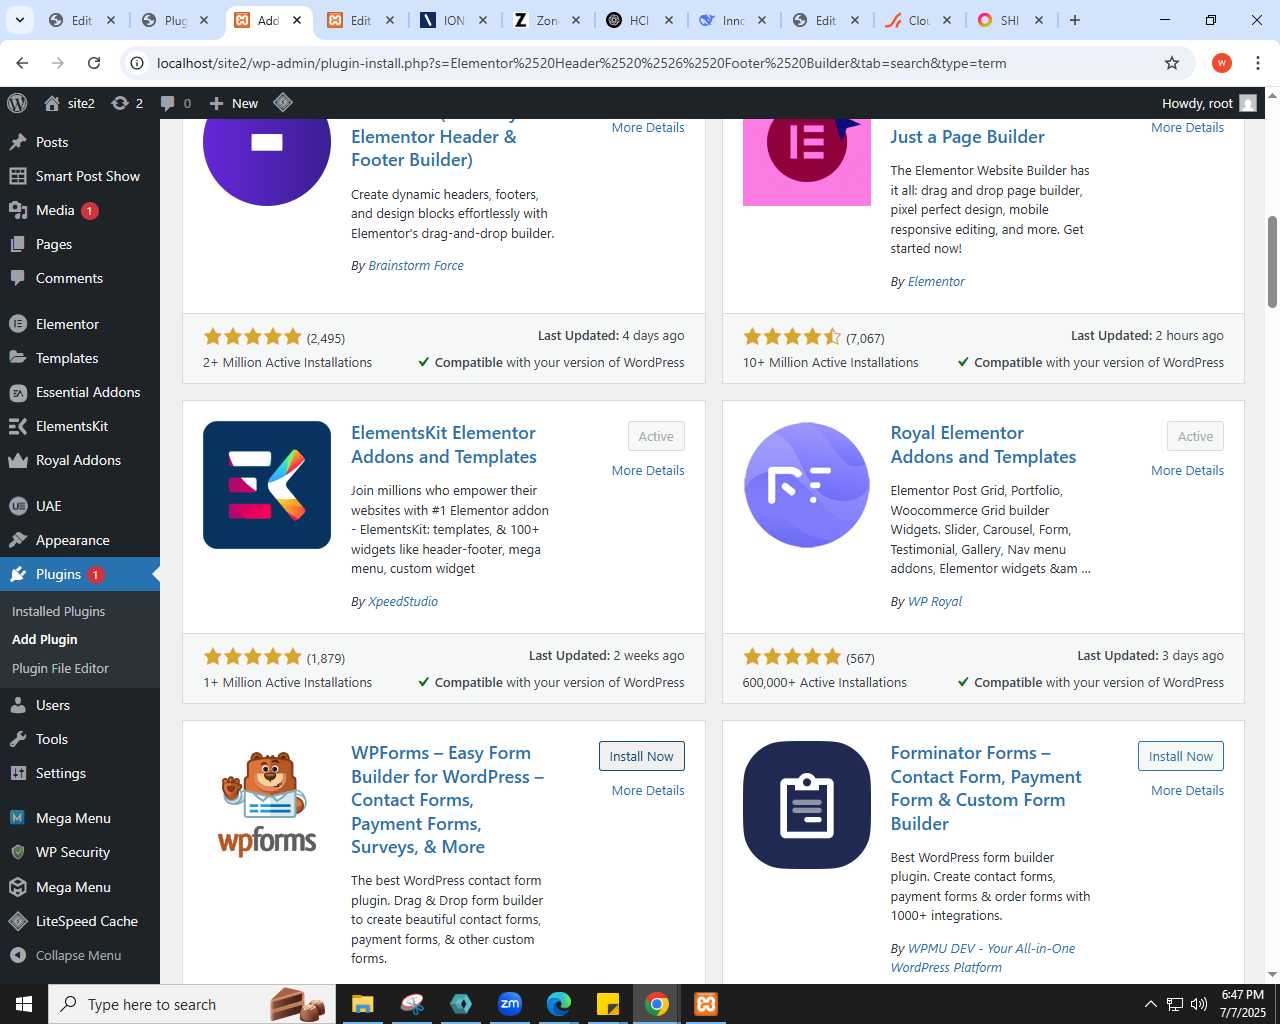Open More Details for Royal Elementor Addons

1187,470
